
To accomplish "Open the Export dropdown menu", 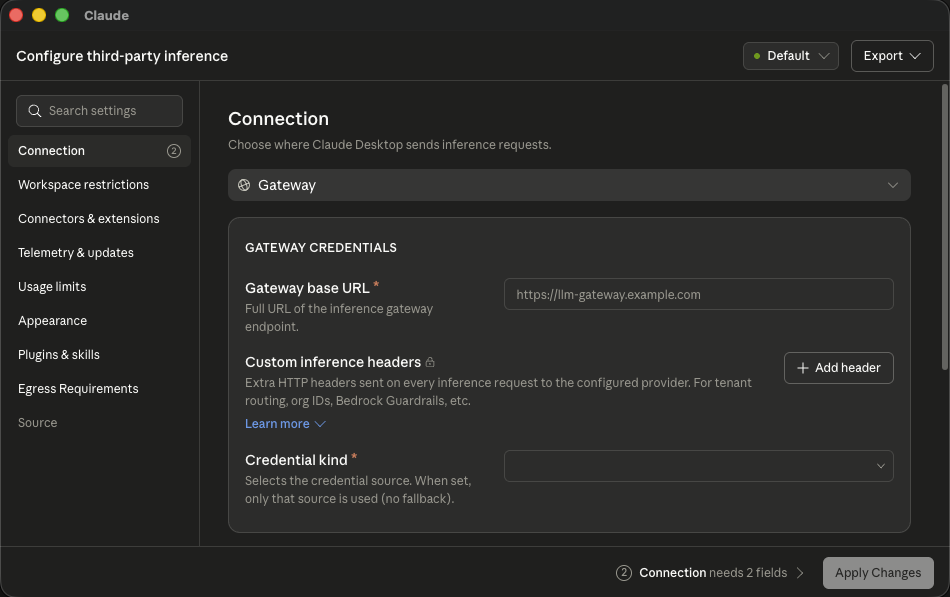I will (x=892, y=56).
